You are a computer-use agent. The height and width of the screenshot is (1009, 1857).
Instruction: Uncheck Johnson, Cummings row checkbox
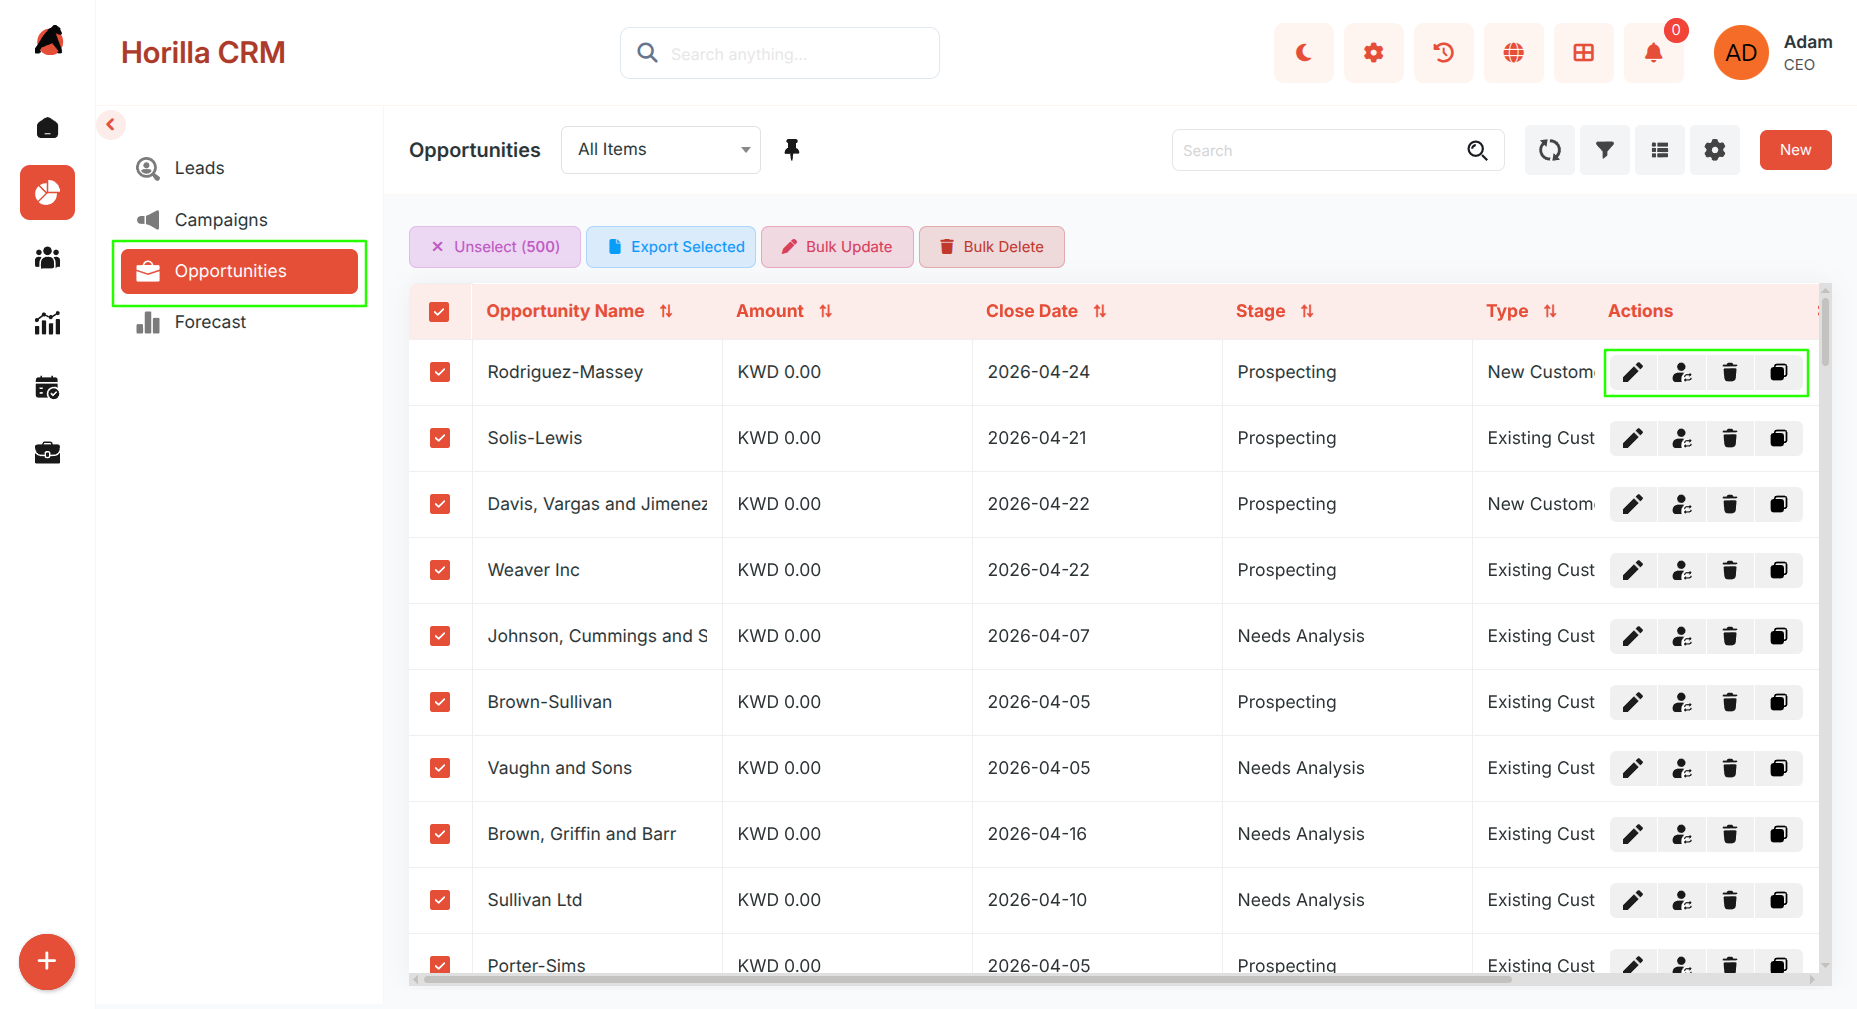click(440, 636)
